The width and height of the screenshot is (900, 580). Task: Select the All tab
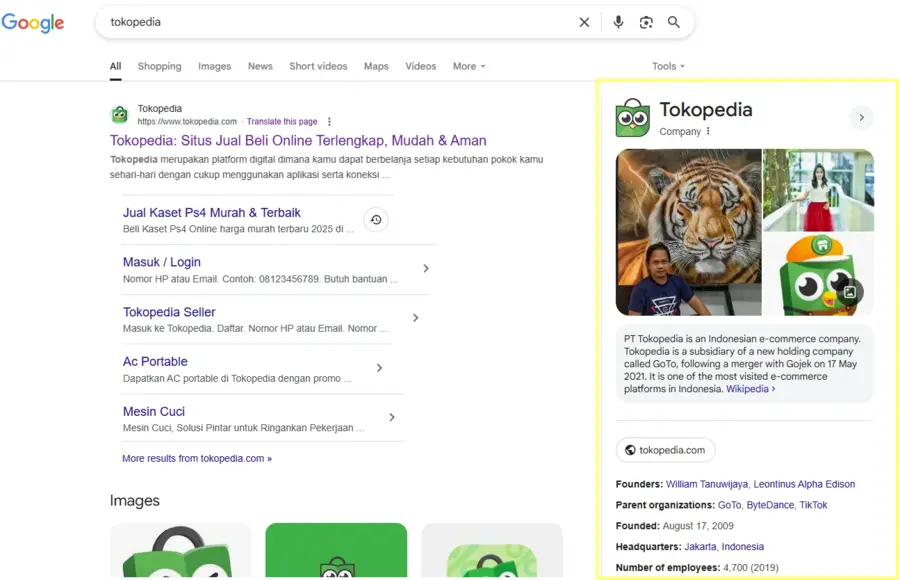[115, 66]
